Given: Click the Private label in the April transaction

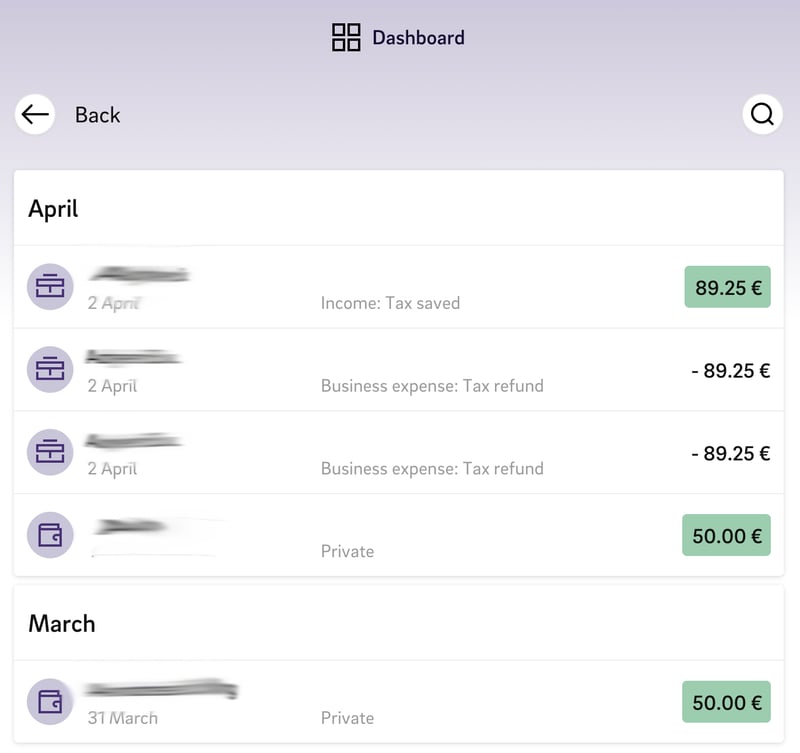Looking at the screenshot, I should tap(347, 551).
